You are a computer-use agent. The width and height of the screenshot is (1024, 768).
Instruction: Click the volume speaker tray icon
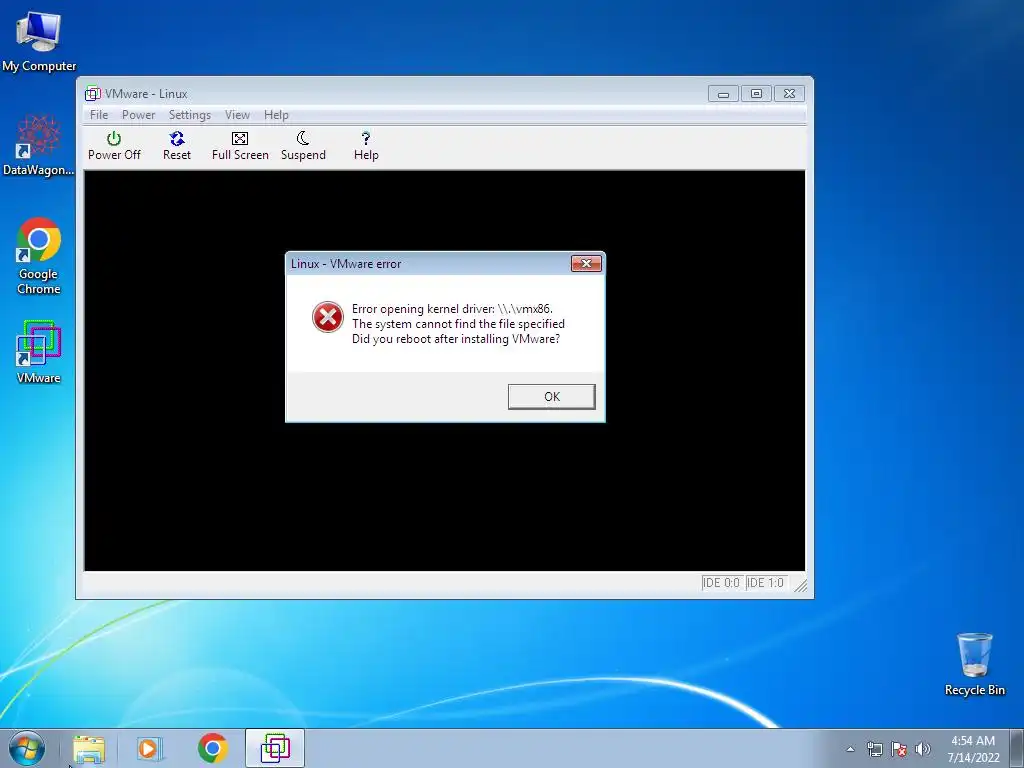coord(923,749)
